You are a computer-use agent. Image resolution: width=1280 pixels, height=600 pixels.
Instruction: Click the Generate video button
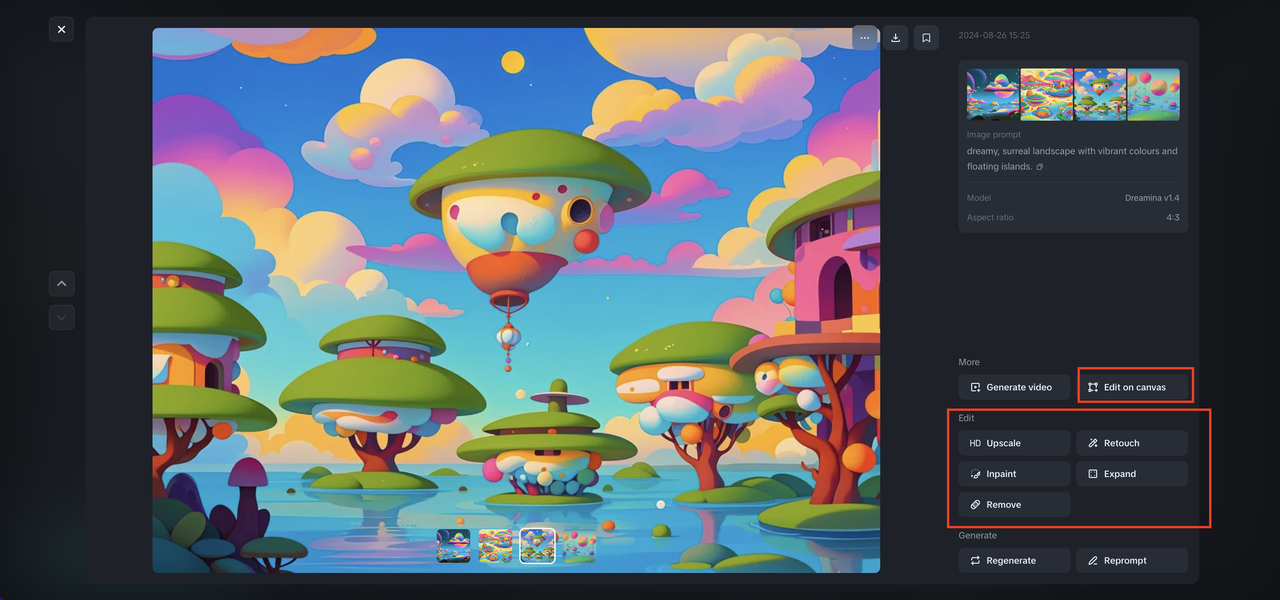point(1014,387)
